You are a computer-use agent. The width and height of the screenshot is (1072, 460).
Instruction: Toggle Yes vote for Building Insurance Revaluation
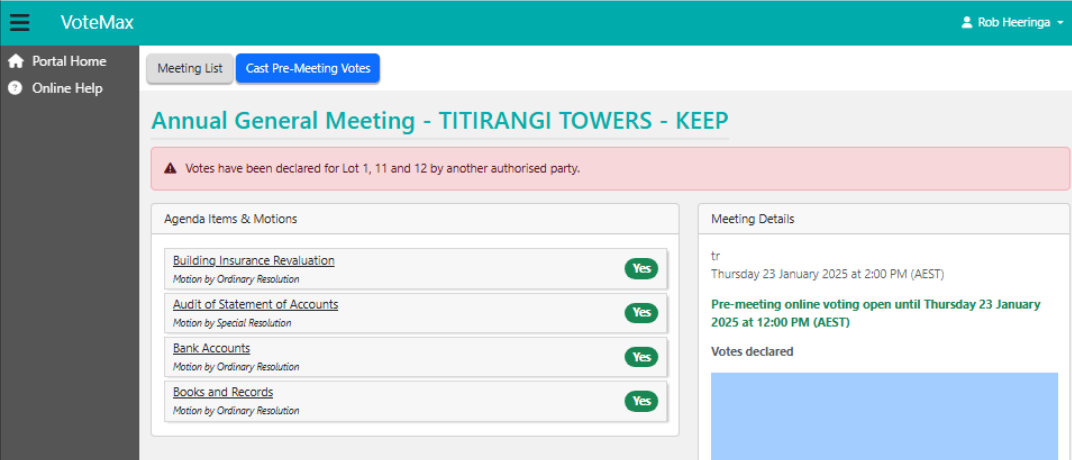pos(641,269)
